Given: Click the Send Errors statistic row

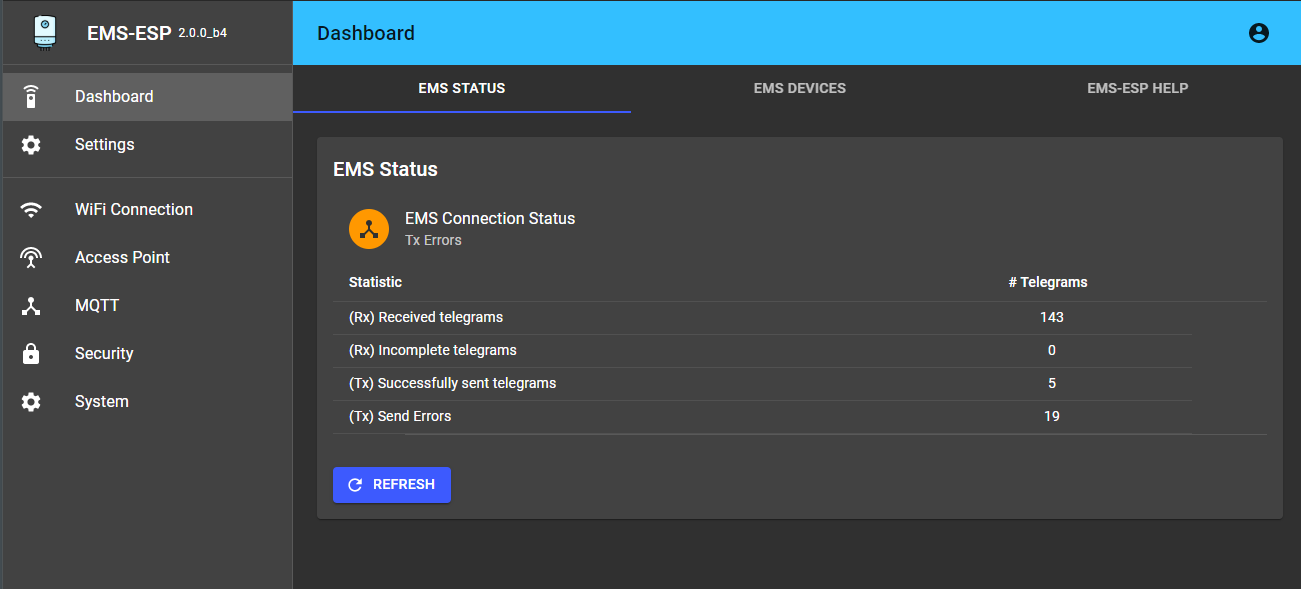Looking at the screenshot, I should pos(761,417).
